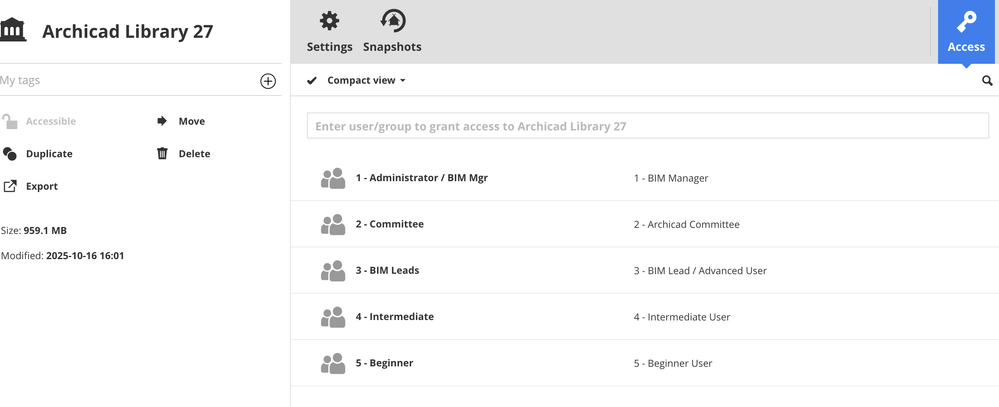Open the Settings gear icon
This screenshot has width=999, height=407.
coord(329,21)
